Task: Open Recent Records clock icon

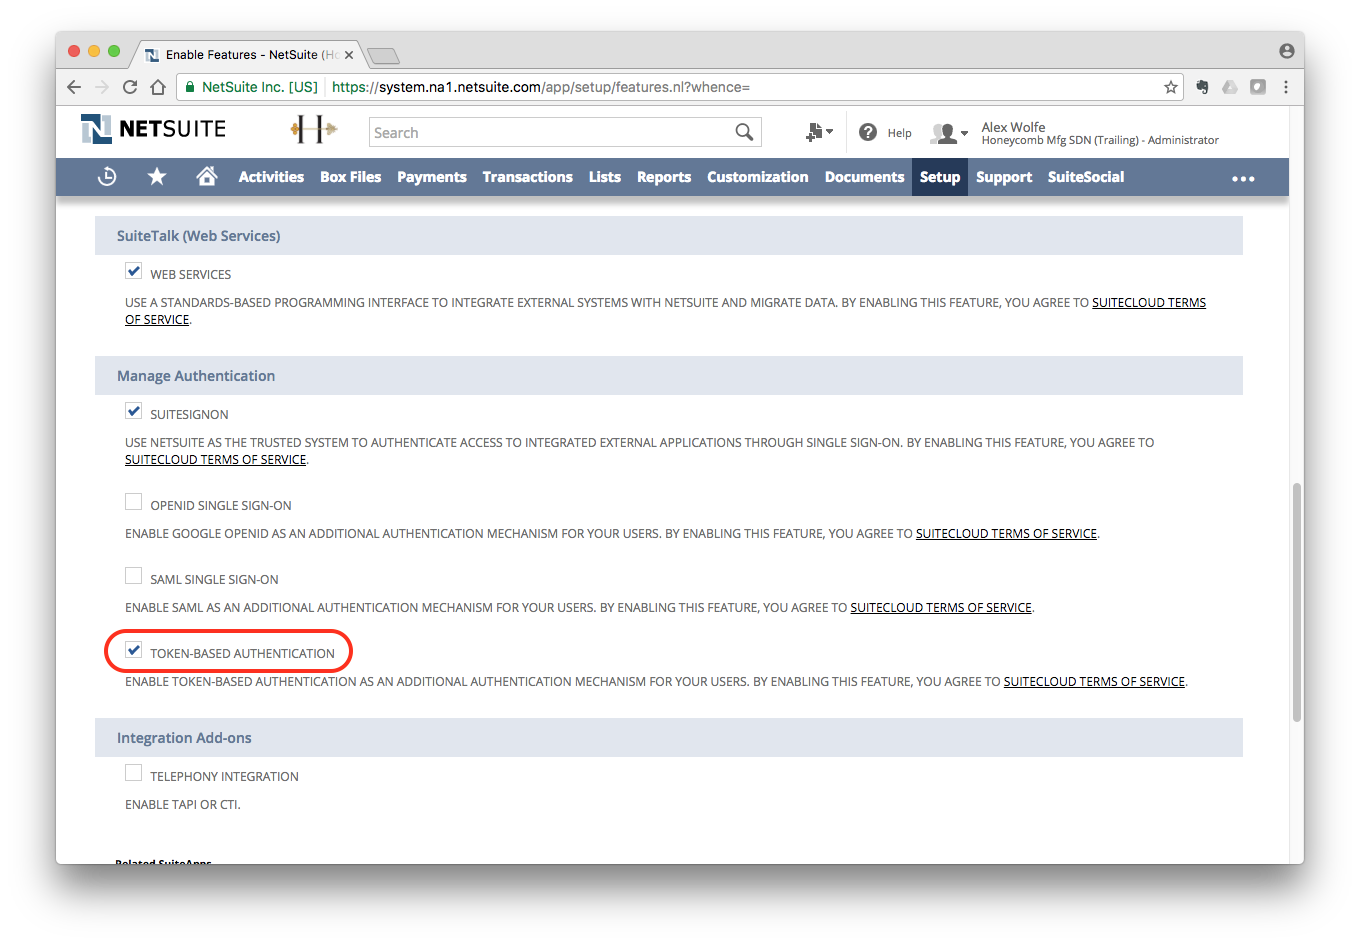Action: (x=107, y=177)
